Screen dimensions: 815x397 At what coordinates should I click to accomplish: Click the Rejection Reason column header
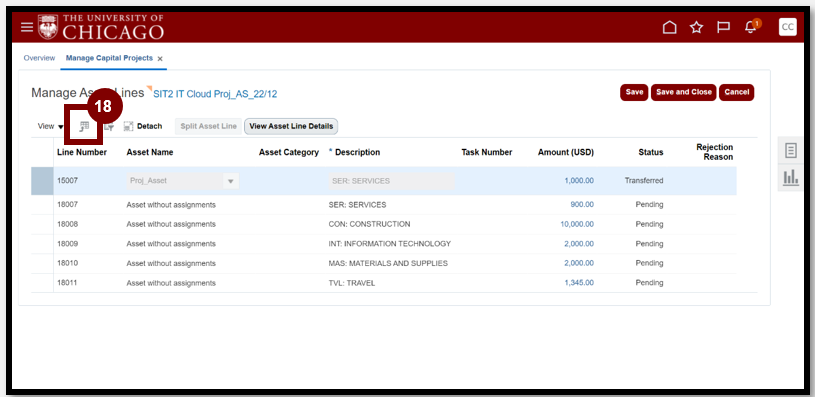click(715, 152)
